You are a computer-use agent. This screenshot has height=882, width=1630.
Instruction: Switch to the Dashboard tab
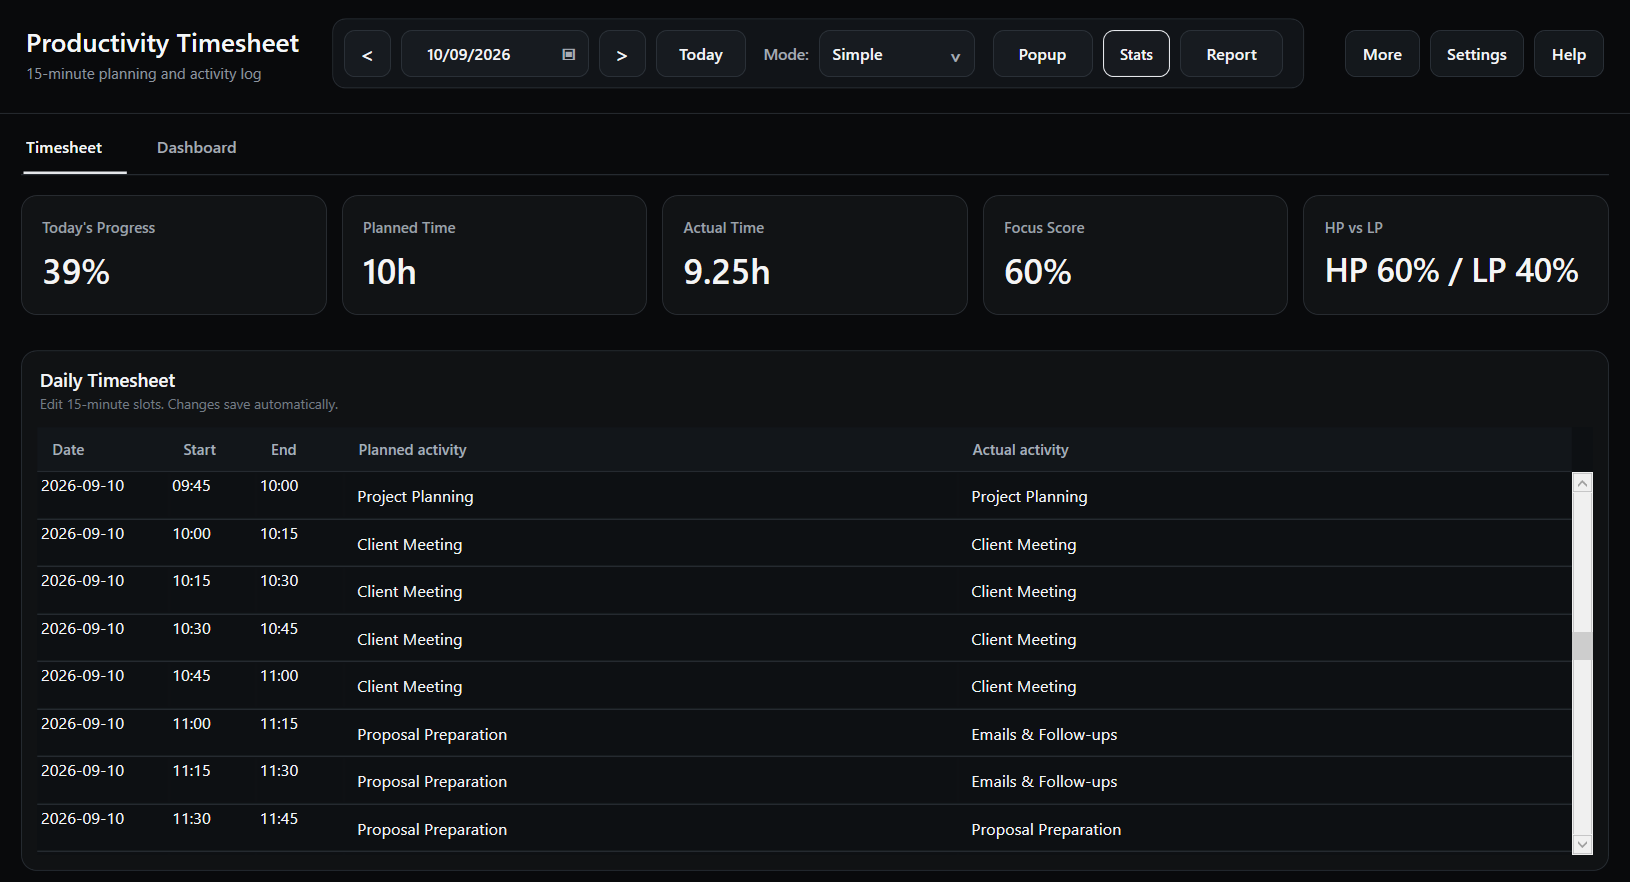click(x=197, y=148)
